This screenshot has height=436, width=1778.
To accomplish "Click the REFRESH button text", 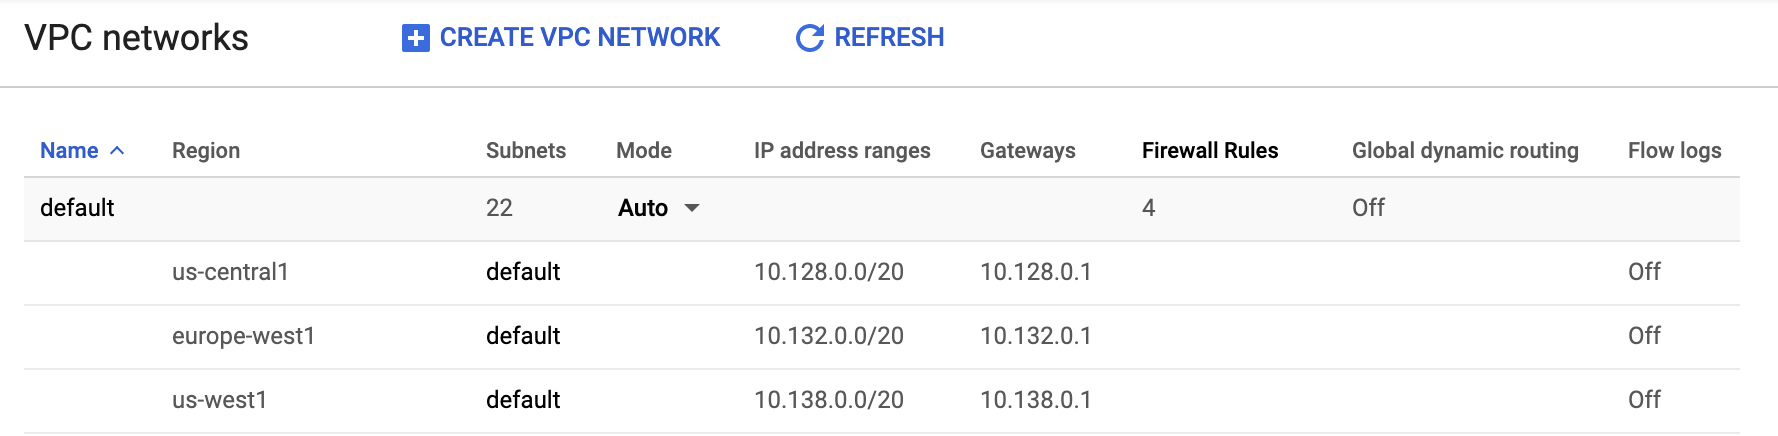I will 889,38.
